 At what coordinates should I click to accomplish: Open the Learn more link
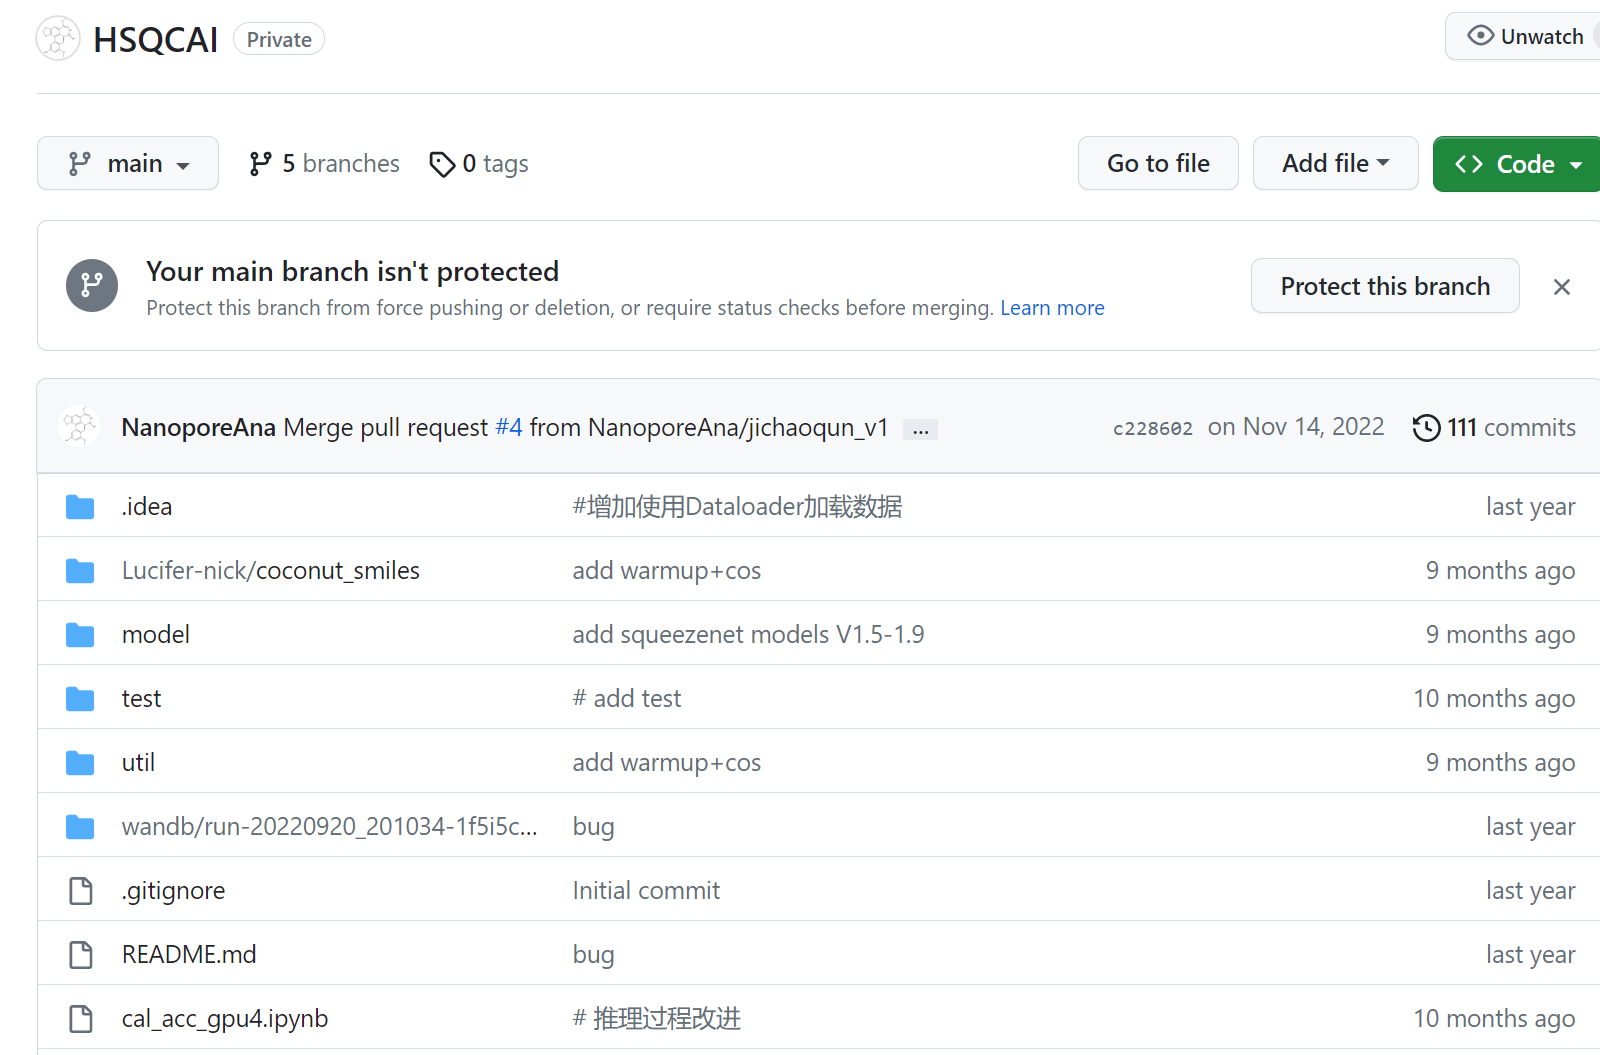[1052, 308]
